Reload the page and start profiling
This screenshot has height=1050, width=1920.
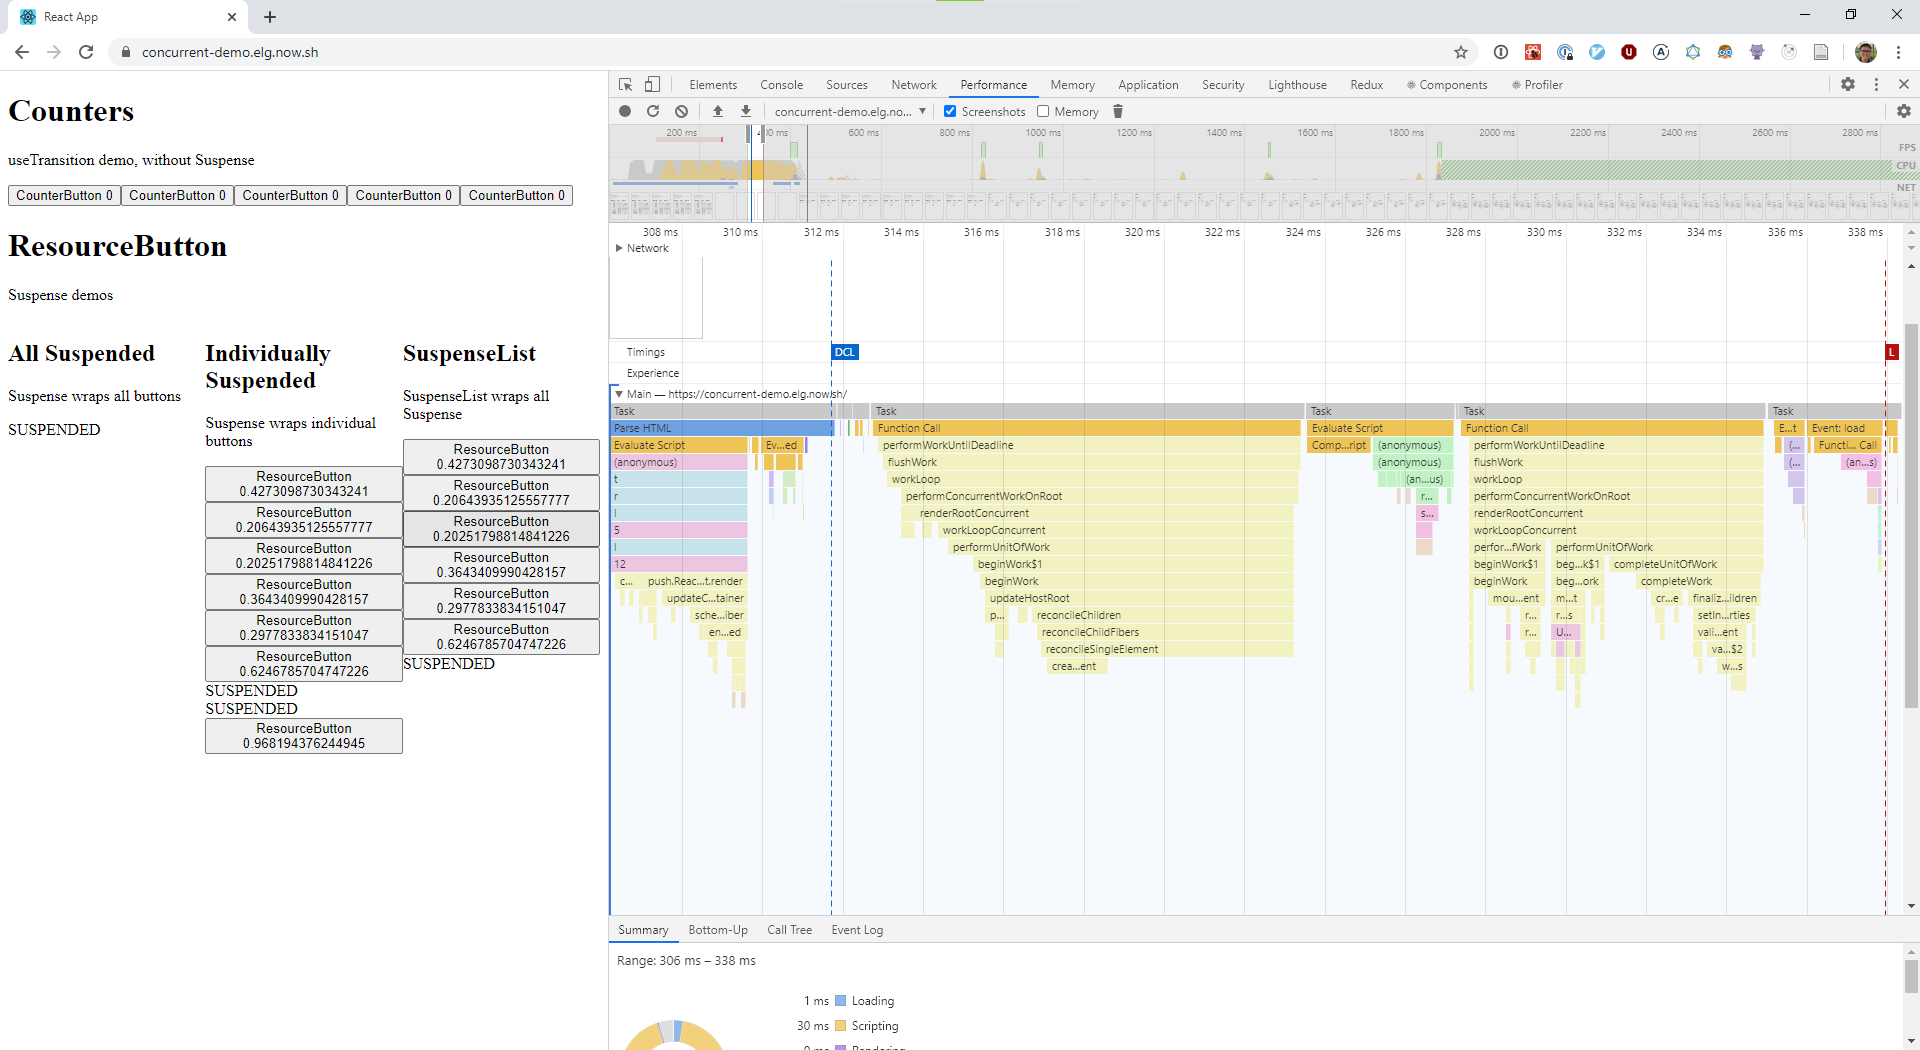653,111
